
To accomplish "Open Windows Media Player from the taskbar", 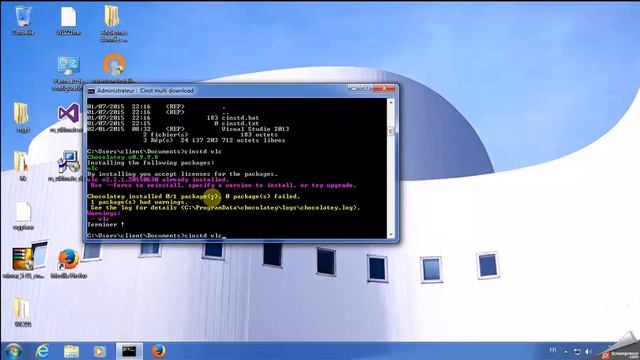I will pos(99,351).
